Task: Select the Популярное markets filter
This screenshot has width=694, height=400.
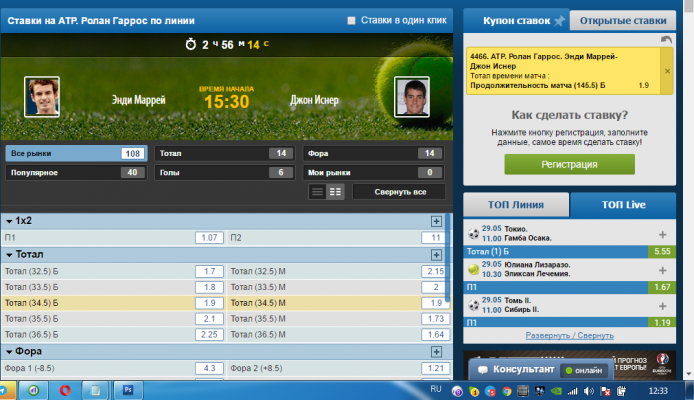Action: [76, 173]
